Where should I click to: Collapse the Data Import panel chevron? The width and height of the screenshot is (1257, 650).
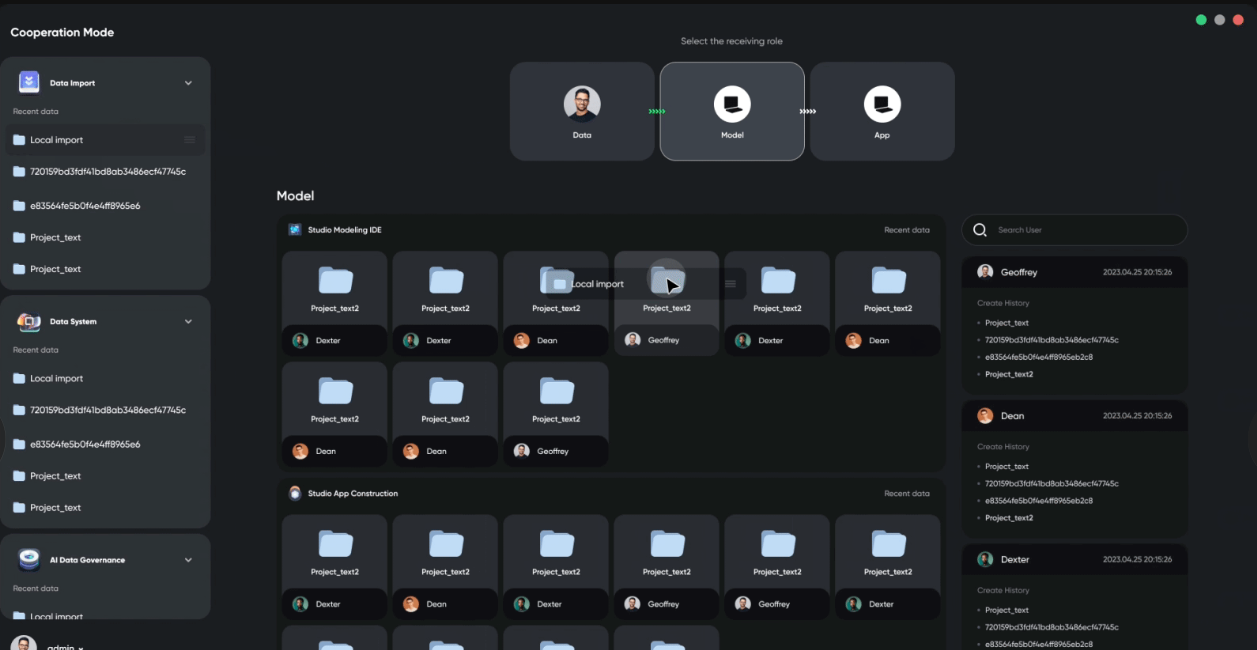pos(188,83)
